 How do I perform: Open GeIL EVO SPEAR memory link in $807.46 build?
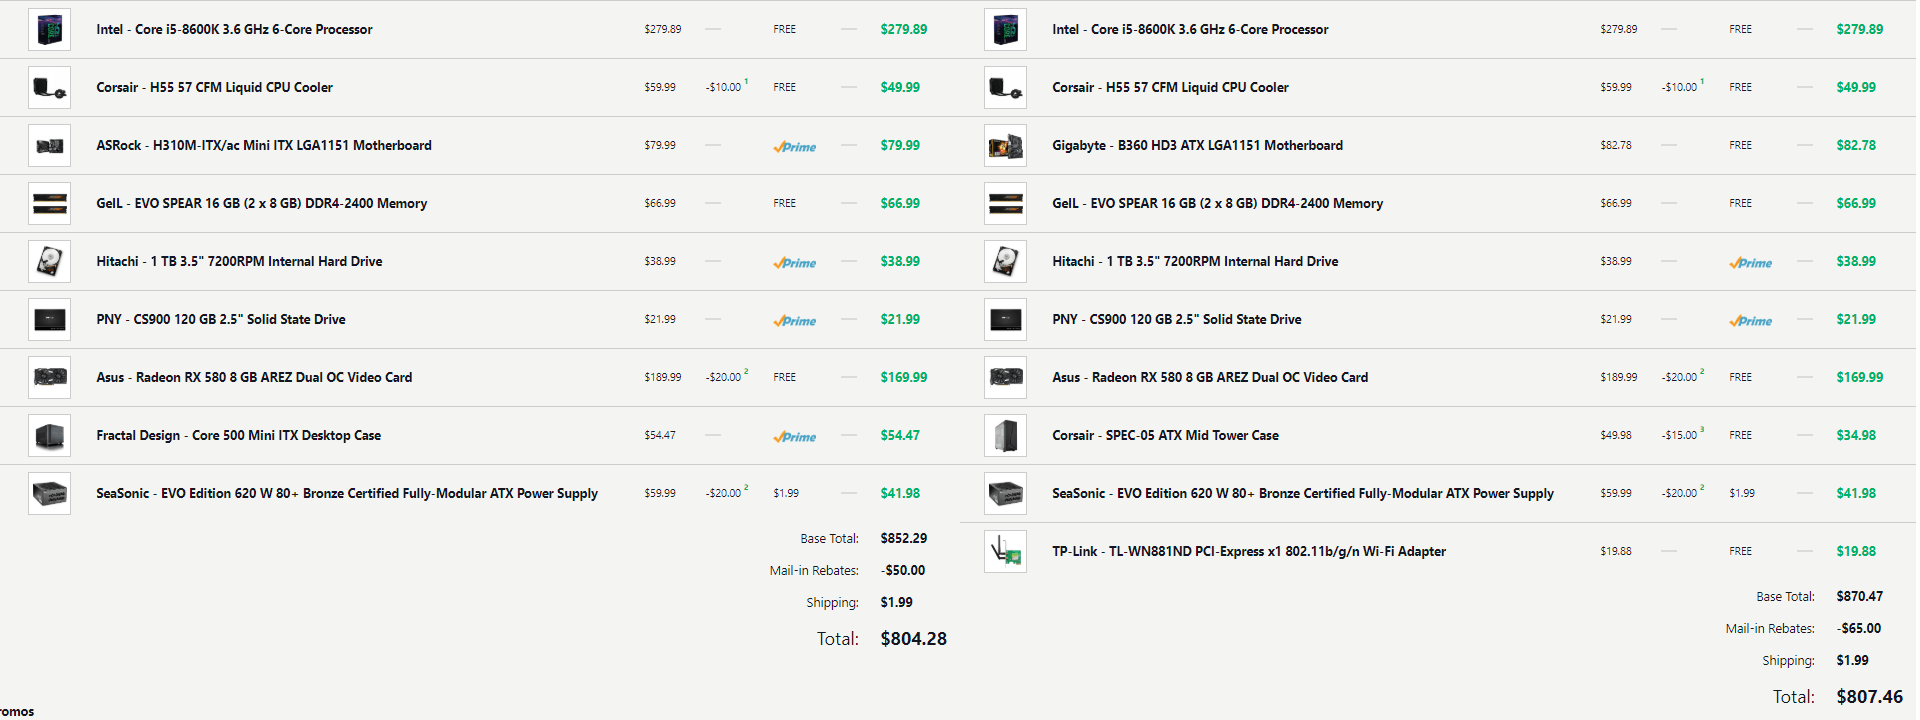[x=1217, y=204]
